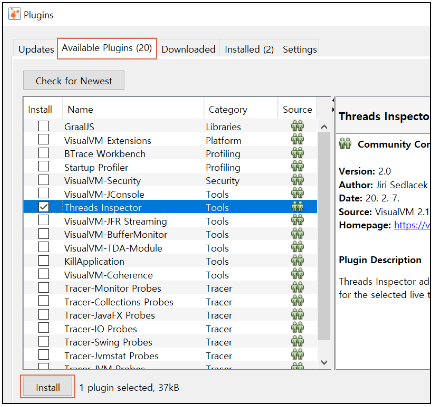Viewport: 433px width, 407px height.
Task: Uncheck the Threads Inspector checkbox
Action: [x=43, y=207]
